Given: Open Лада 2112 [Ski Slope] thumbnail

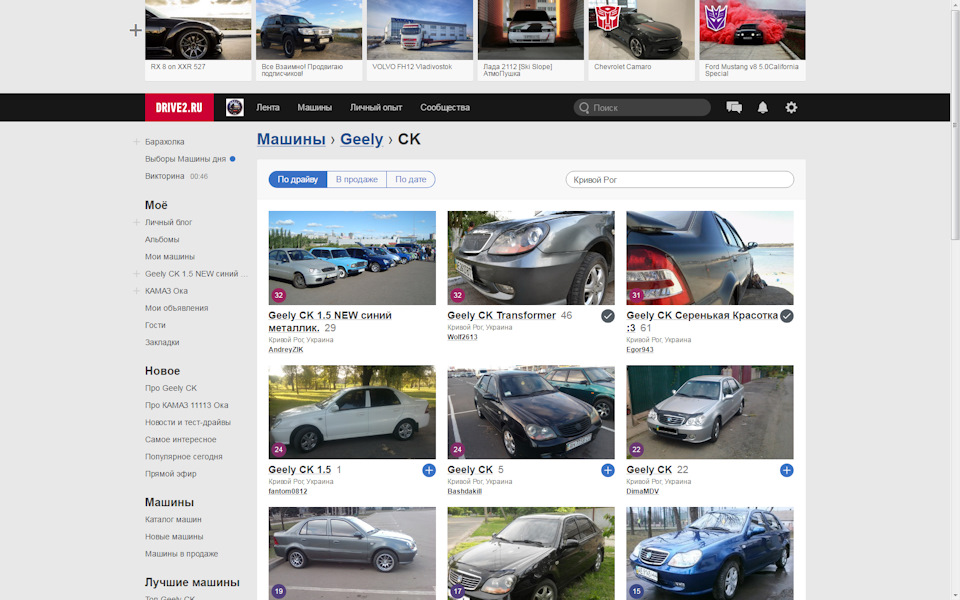Looking at the screenshot, I should click(531, 29).
